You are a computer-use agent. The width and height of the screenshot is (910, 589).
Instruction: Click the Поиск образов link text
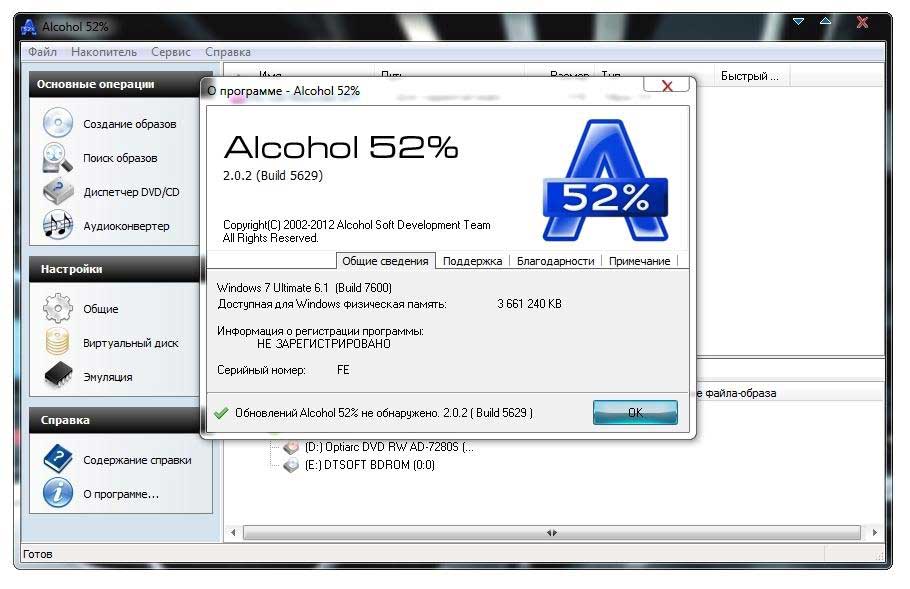tap(120, 158)
